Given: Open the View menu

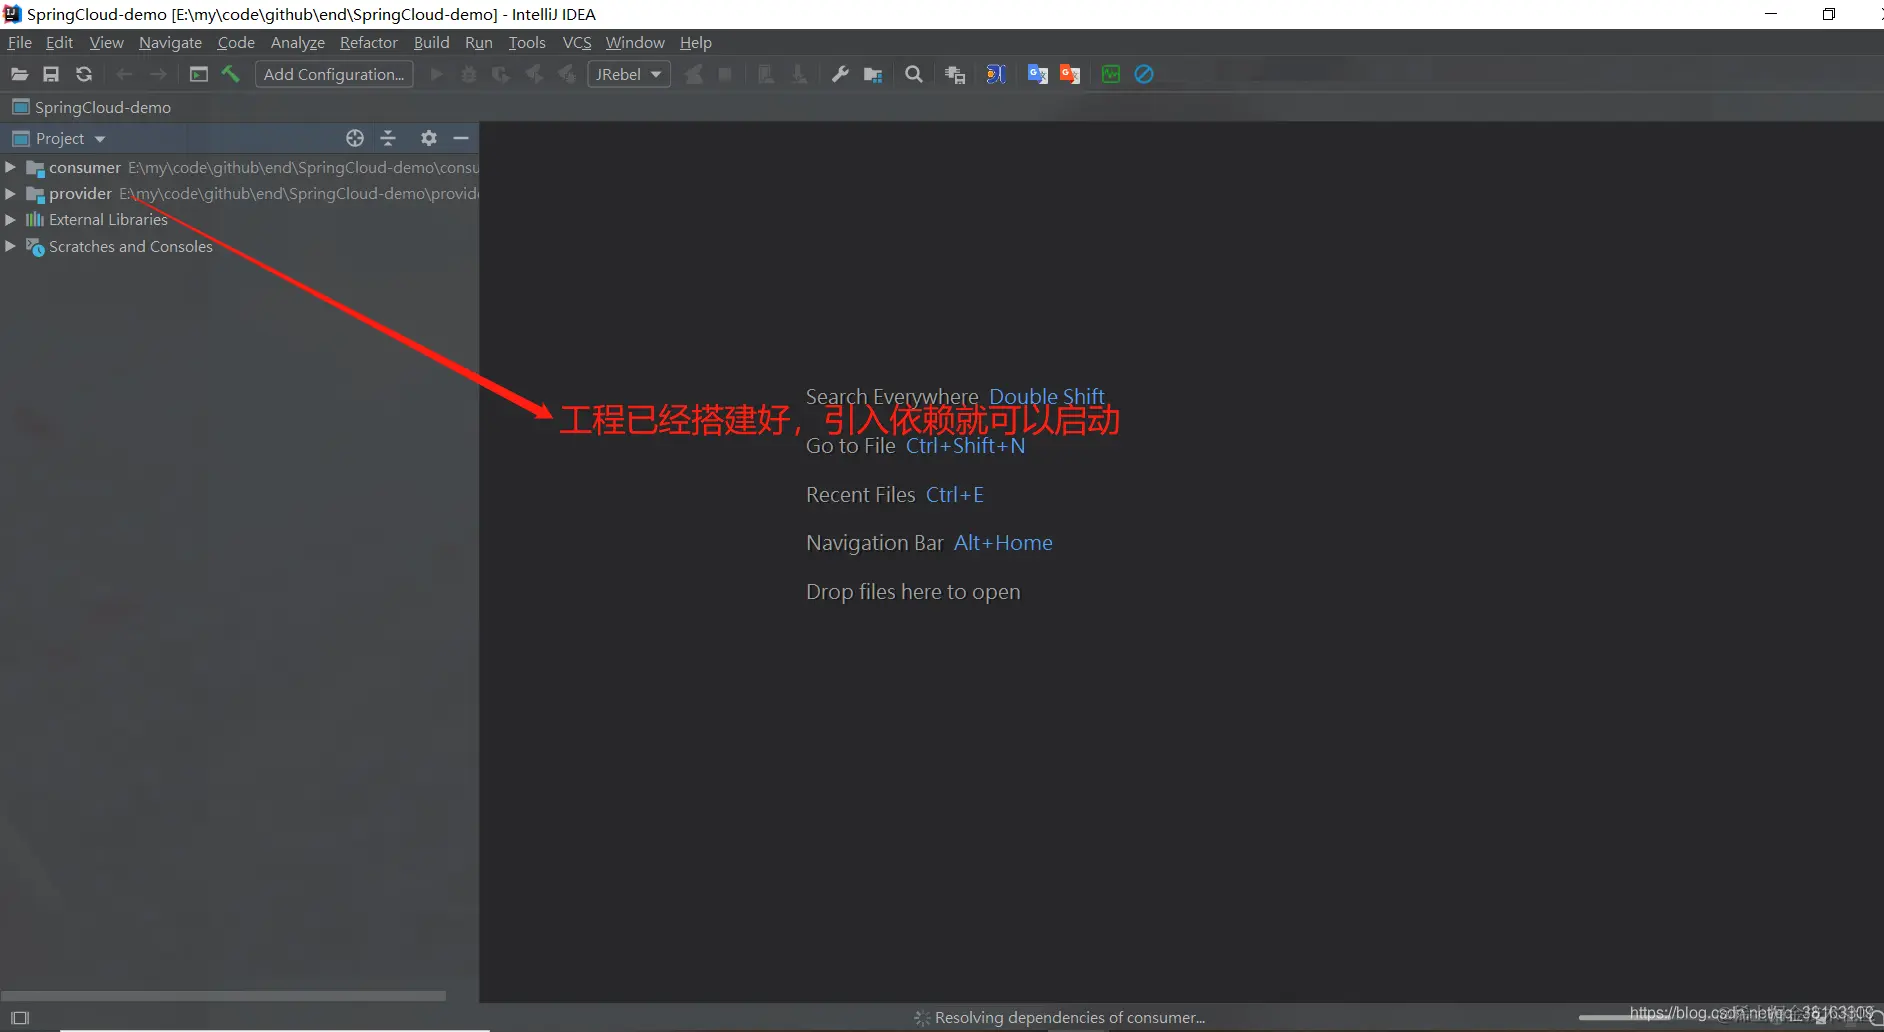Looking at the screenshot, I should point(106,42).
